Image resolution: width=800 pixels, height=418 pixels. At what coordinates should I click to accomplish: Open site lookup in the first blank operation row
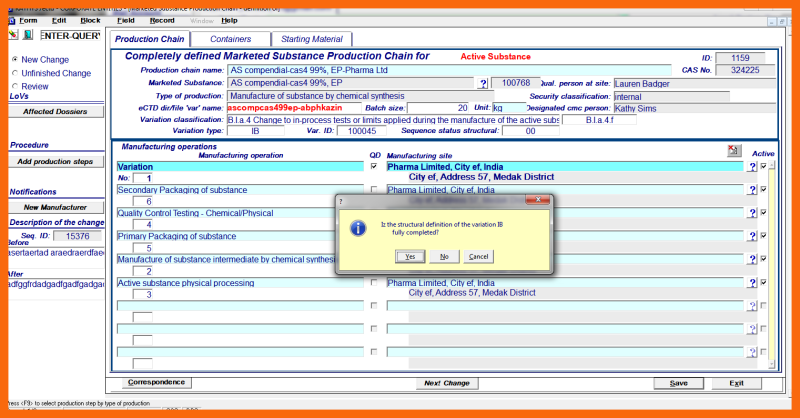(x=752, y=306)
